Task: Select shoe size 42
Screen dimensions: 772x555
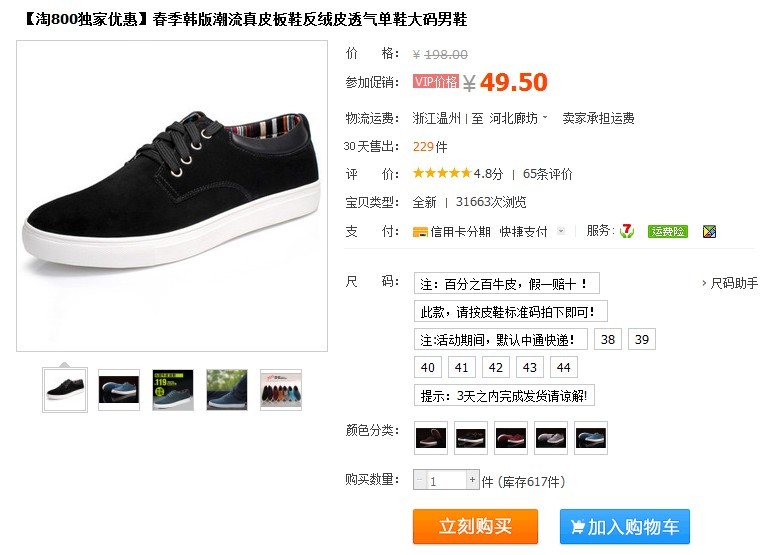Action: [495, 367]
